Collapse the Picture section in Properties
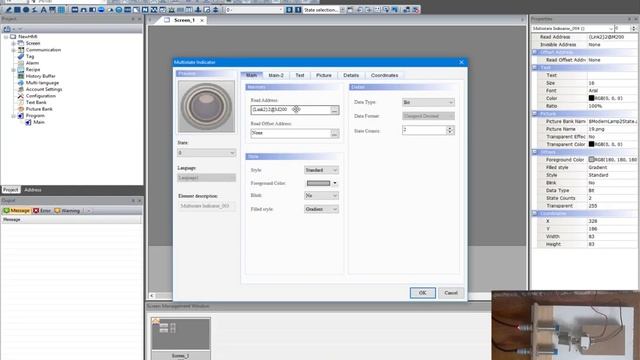The width and height of the screenshot is (640, 360). tap(535, 113)
